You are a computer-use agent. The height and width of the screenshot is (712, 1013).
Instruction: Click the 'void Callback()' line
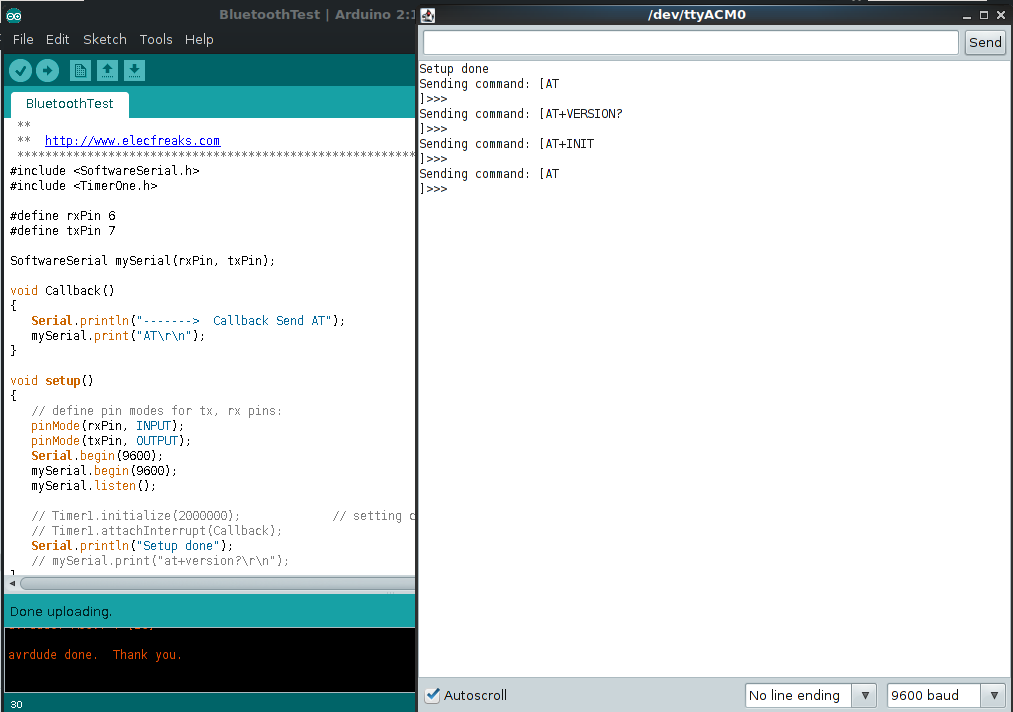pyautogui.click(x=62, y=291)
